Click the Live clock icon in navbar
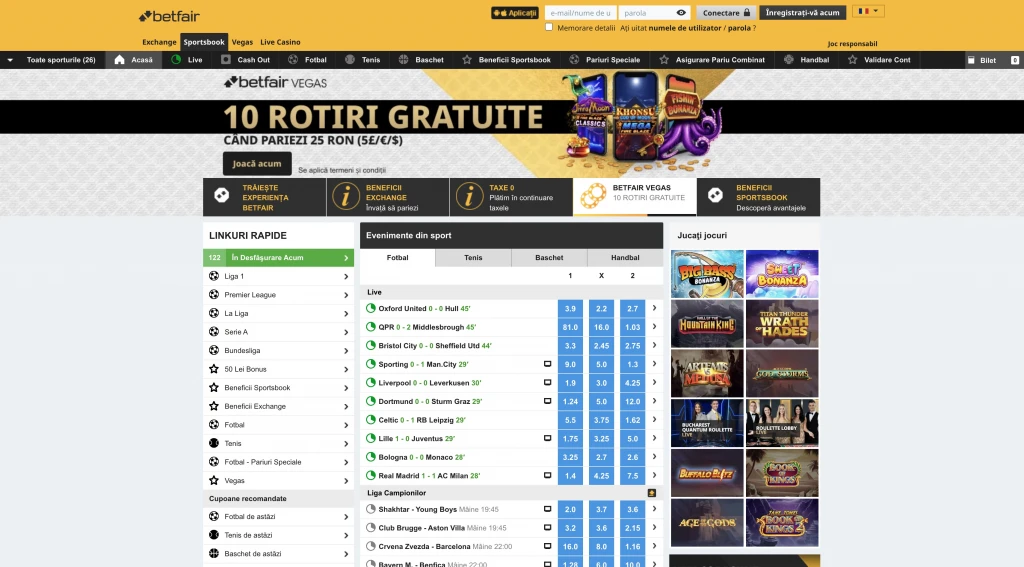The height and width of the screenshot is (567, 1024). pyautogui.click(x=177, y=60)
